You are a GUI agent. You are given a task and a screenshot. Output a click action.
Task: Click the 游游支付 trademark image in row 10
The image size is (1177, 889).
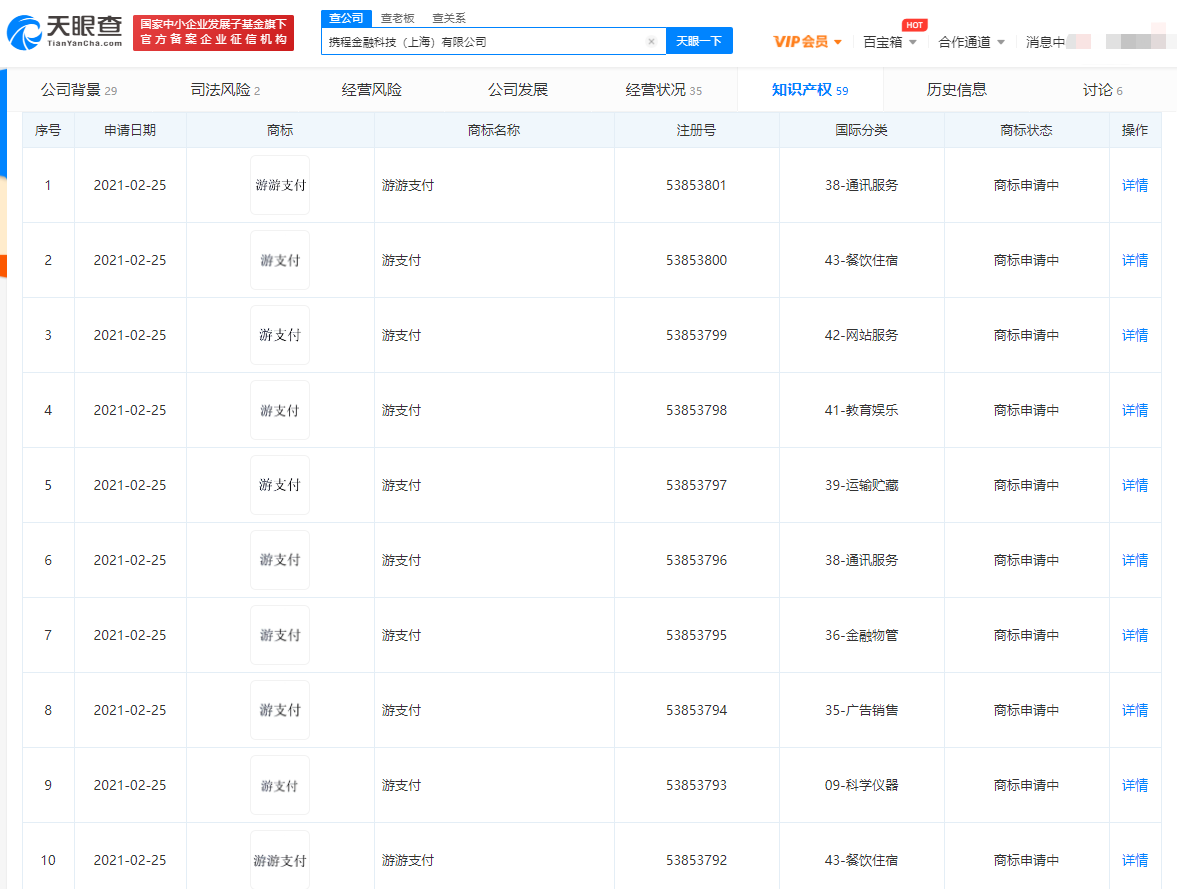[280, 859]
